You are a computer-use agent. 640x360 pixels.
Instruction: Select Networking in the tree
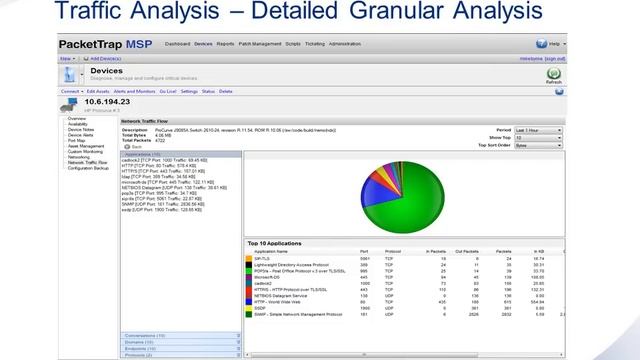pyautogui.click(x=79, y=157)
